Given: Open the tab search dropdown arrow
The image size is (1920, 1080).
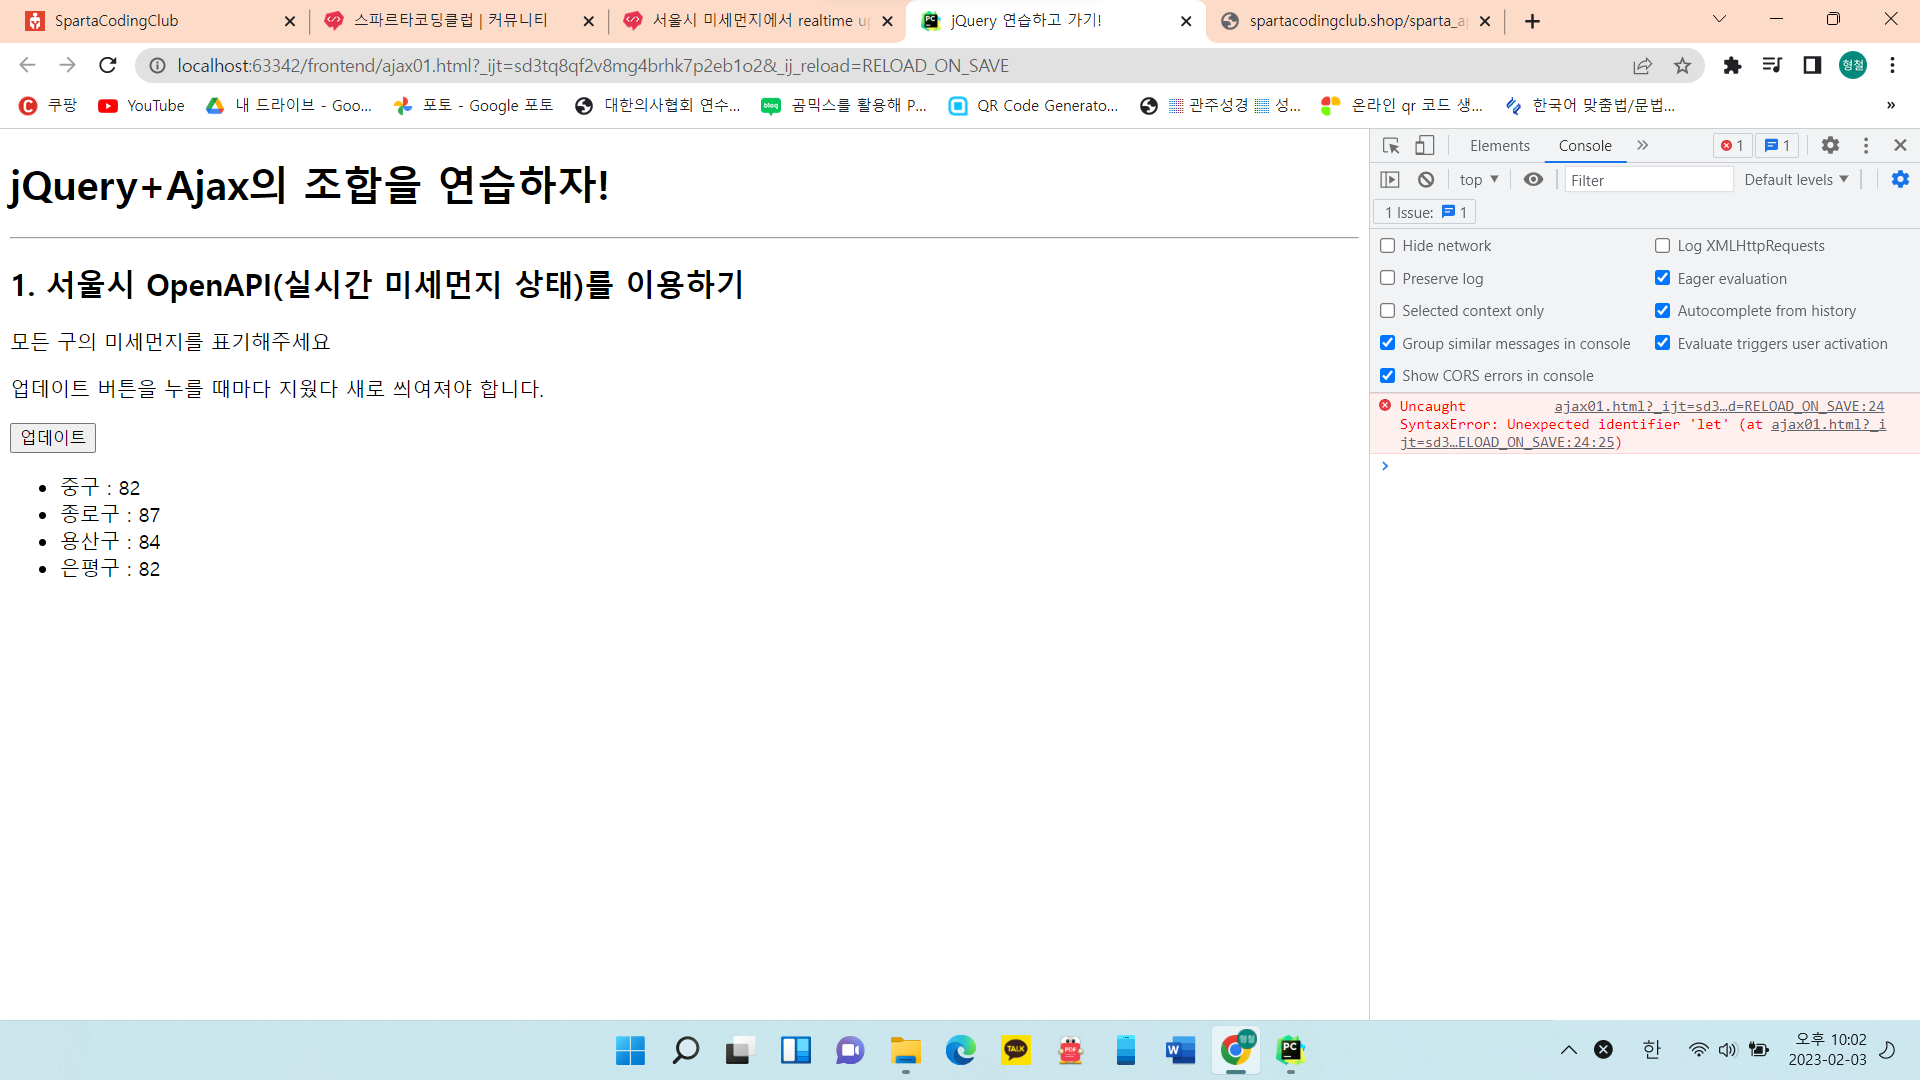Looking at the screenshot, I should (1719, 20).
